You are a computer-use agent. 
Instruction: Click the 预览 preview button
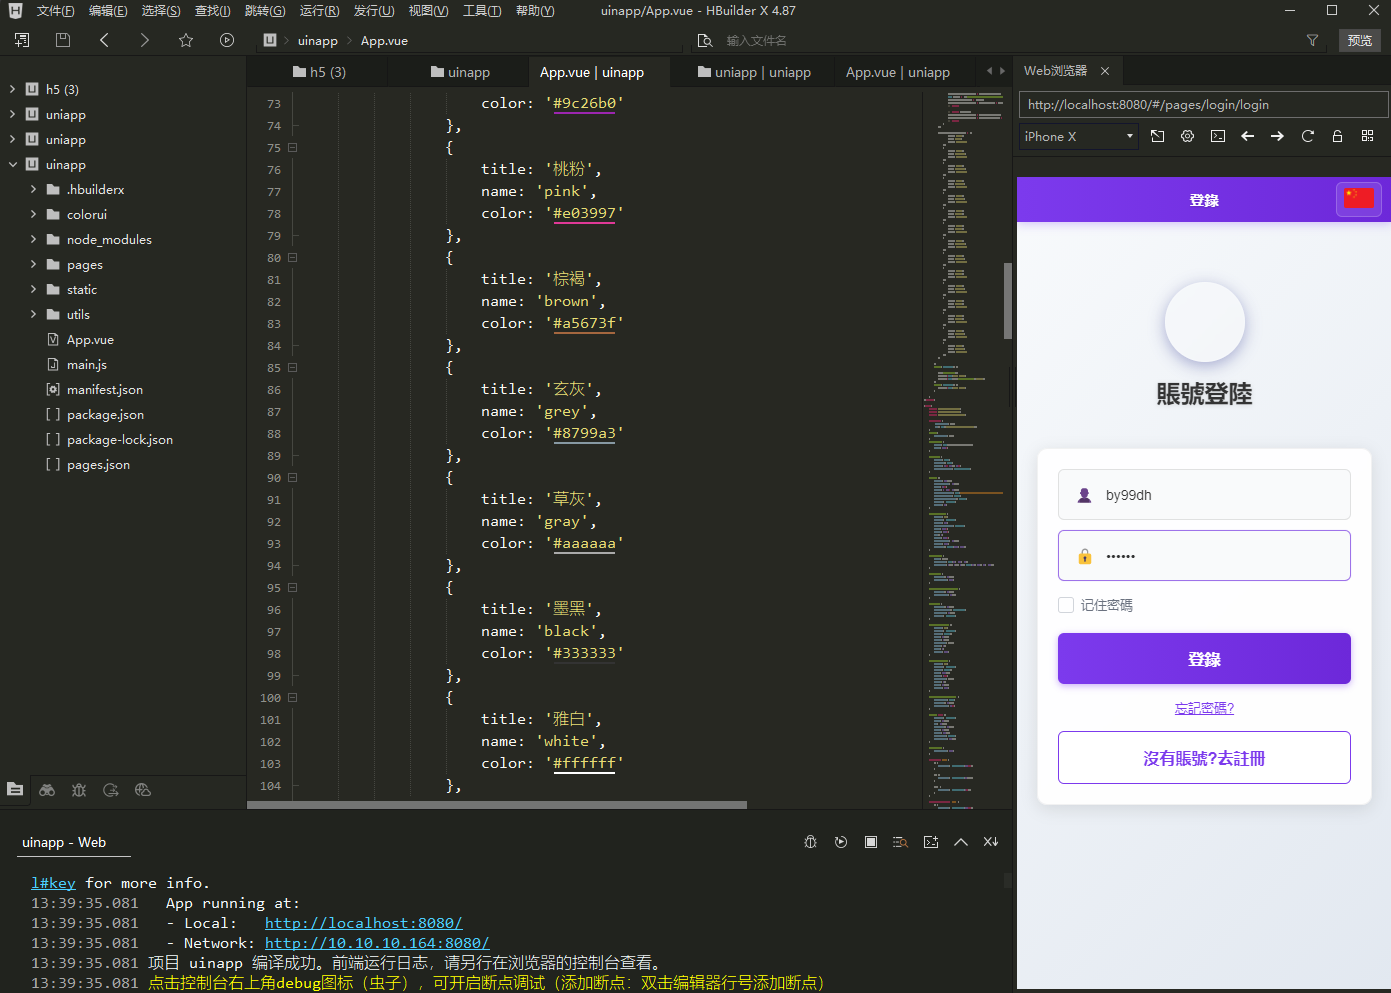point(1360,40)
